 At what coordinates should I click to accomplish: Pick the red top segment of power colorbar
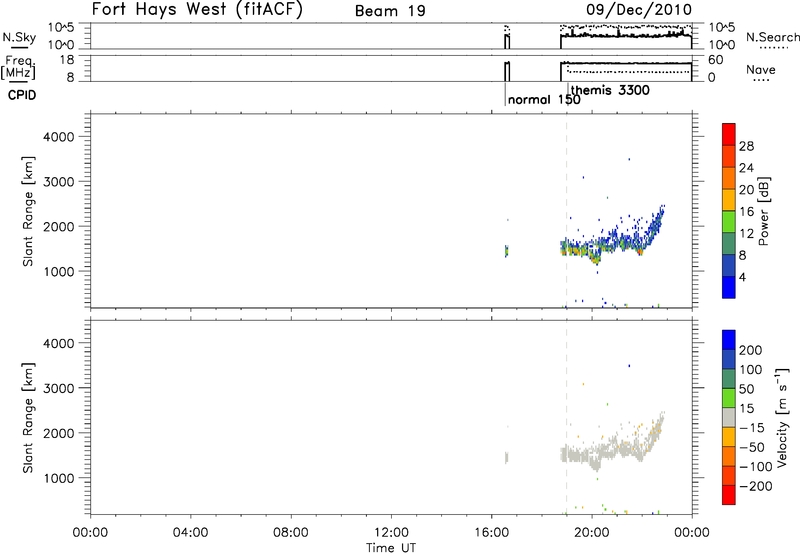coord(729,134)
